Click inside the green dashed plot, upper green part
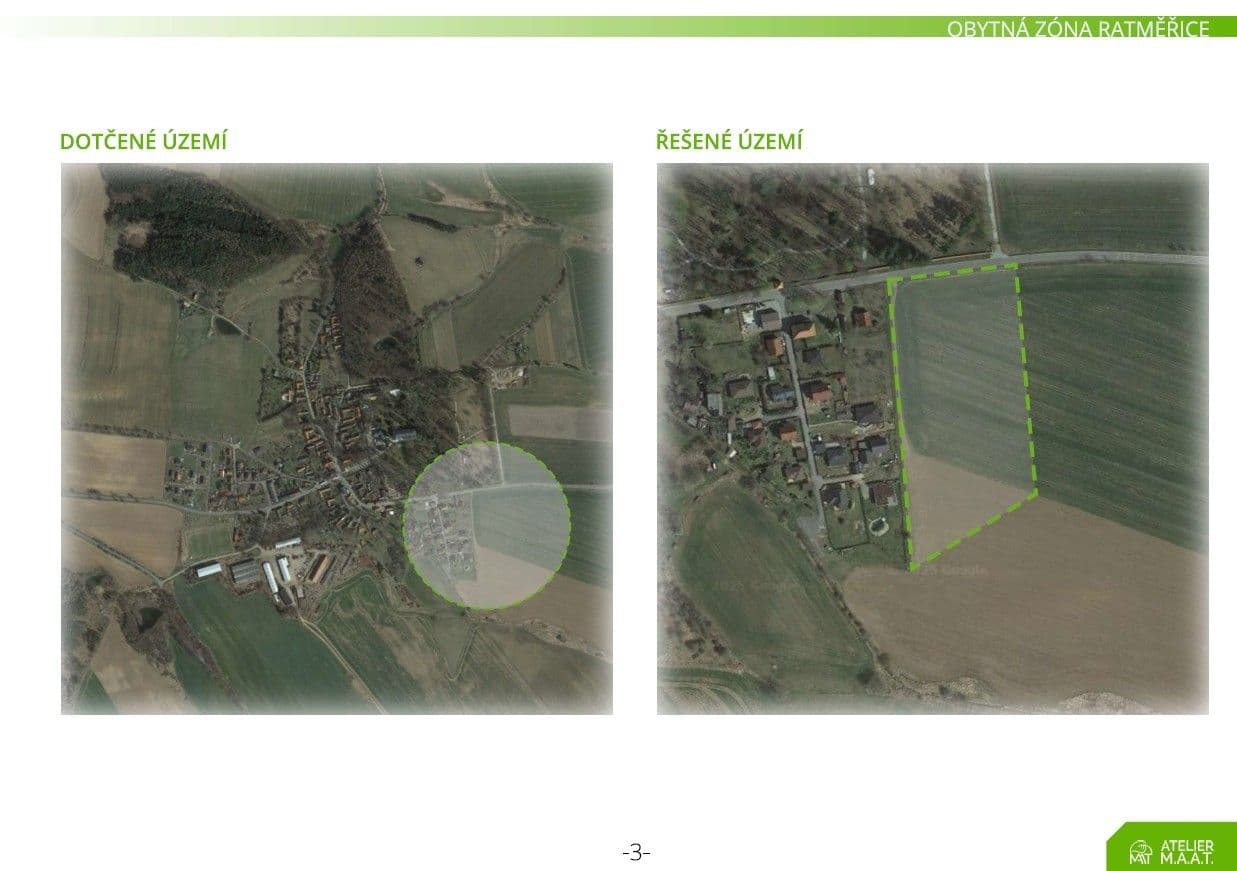This screenshot has height=871, width=1237. click(958, 370)
